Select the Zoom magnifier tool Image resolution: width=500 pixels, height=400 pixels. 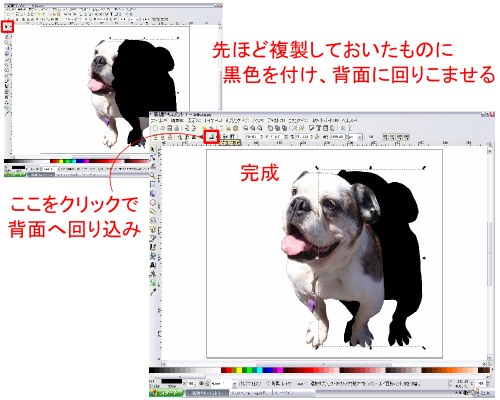(153, 175)
